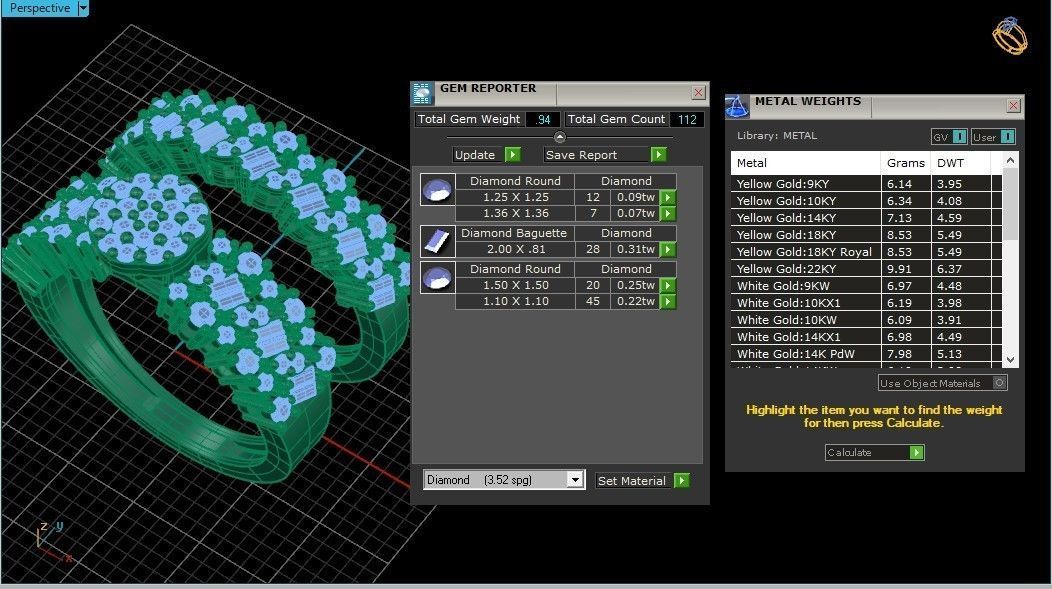Click the gold ring logo icon
Viewport: 1052px width, 589px height.
coord(1010,36)
